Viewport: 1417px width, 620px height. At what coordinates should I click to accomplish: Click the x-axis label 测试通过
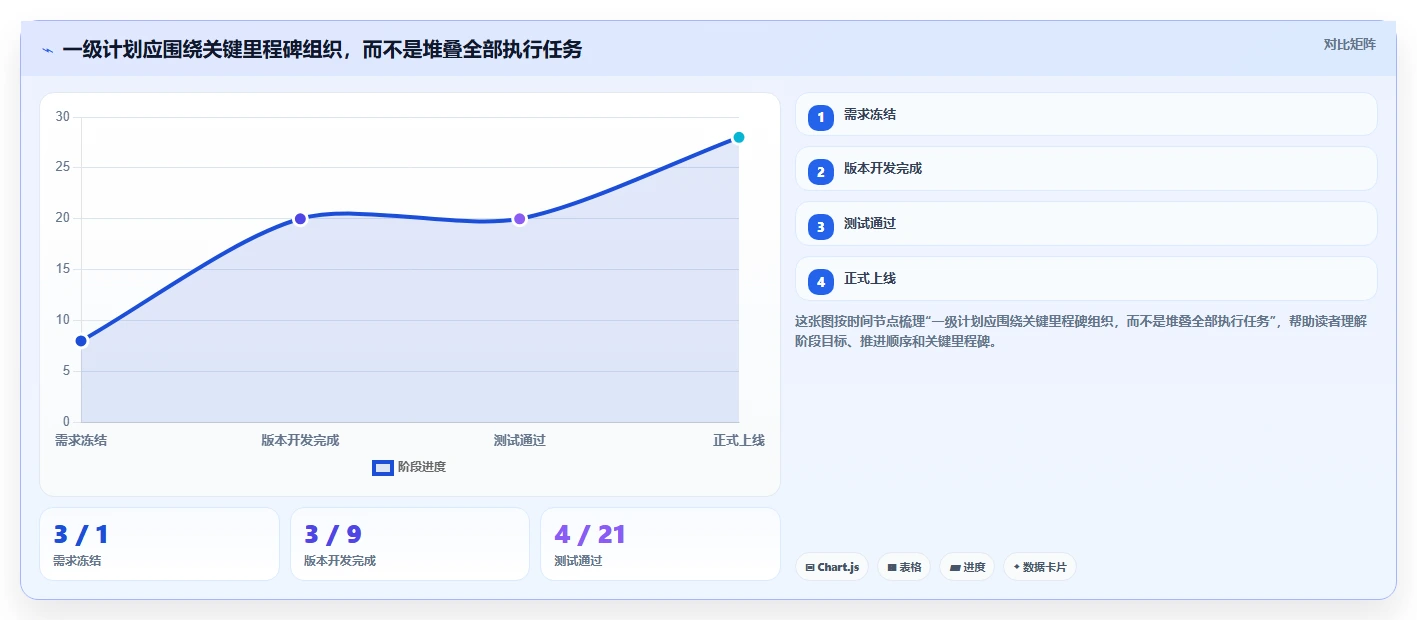(x=519, y=440)
